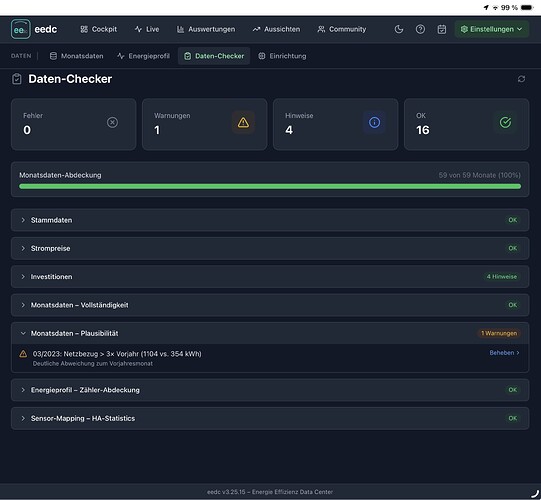Click the Monatsdaten-Abdeckung progress bar
Image resolution: width=541 pixels, height=500 pixels.
pos(270,186)
